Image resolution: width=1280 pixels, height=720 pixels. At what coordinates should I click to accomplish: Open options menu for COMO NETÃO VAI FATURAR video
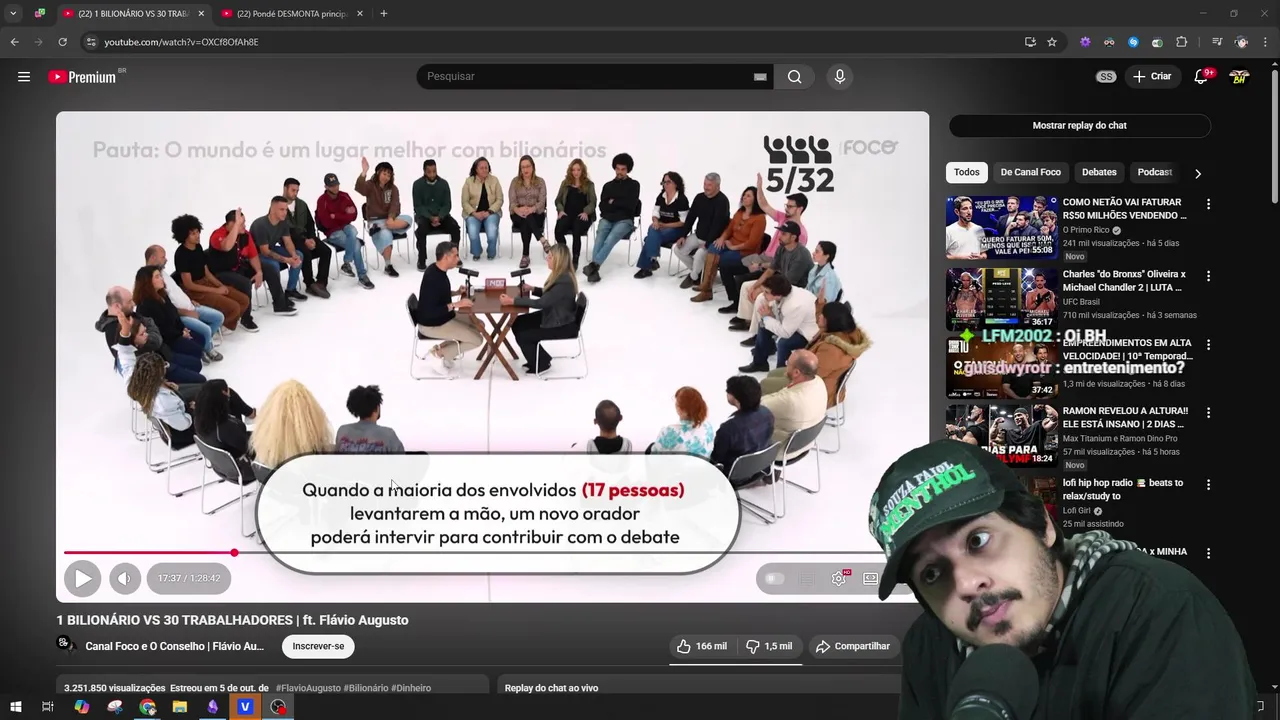pos(1208,204)
